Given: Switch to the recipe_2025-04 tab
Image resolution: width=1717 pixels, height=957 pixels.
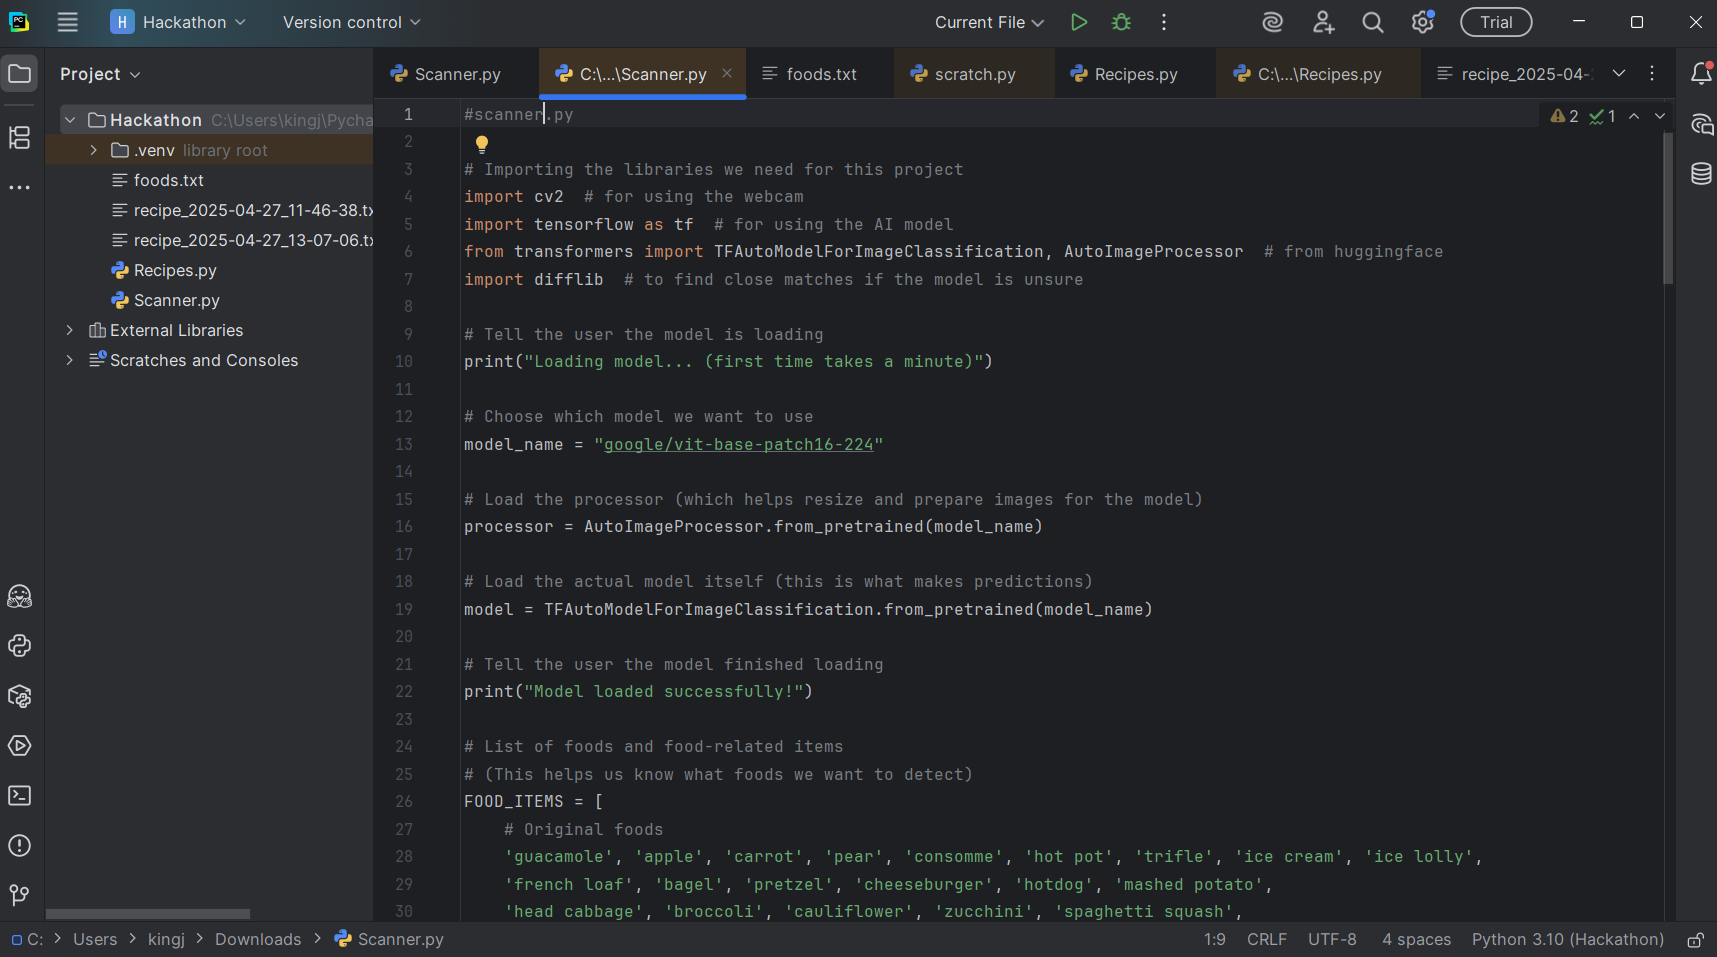Looking at the screenshot, I should [1514, 74].
